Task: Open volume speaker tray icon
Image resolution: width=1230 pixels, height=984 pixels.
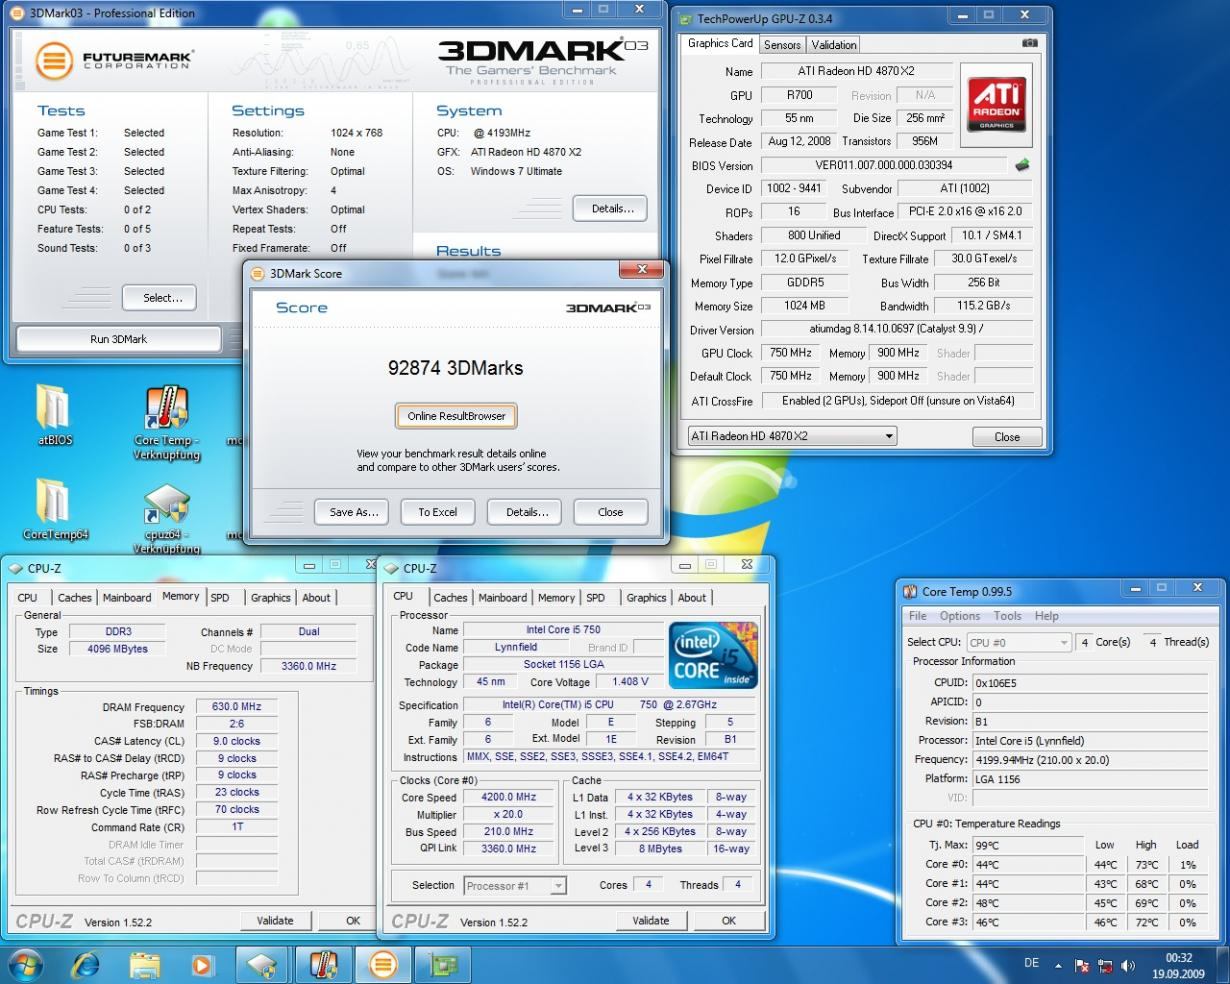Action: pos(1128,966)
